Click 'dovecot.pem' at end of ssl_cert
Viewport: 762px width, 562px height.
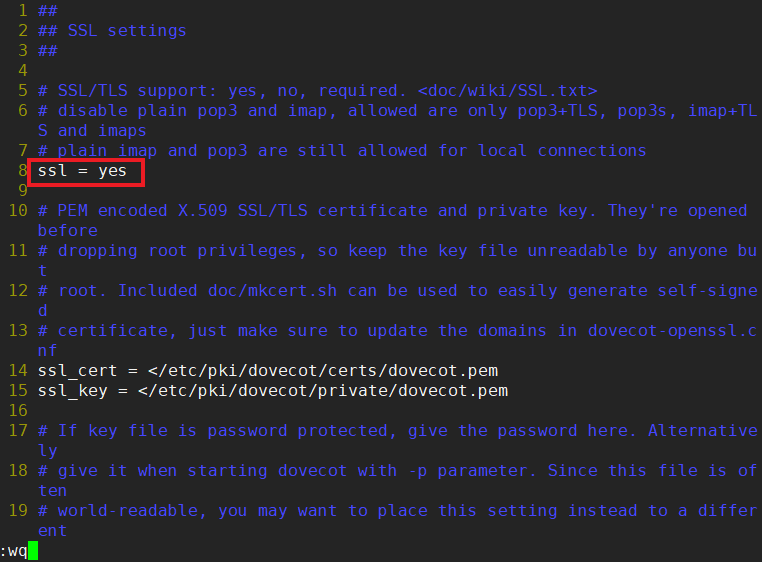(443, 371)
